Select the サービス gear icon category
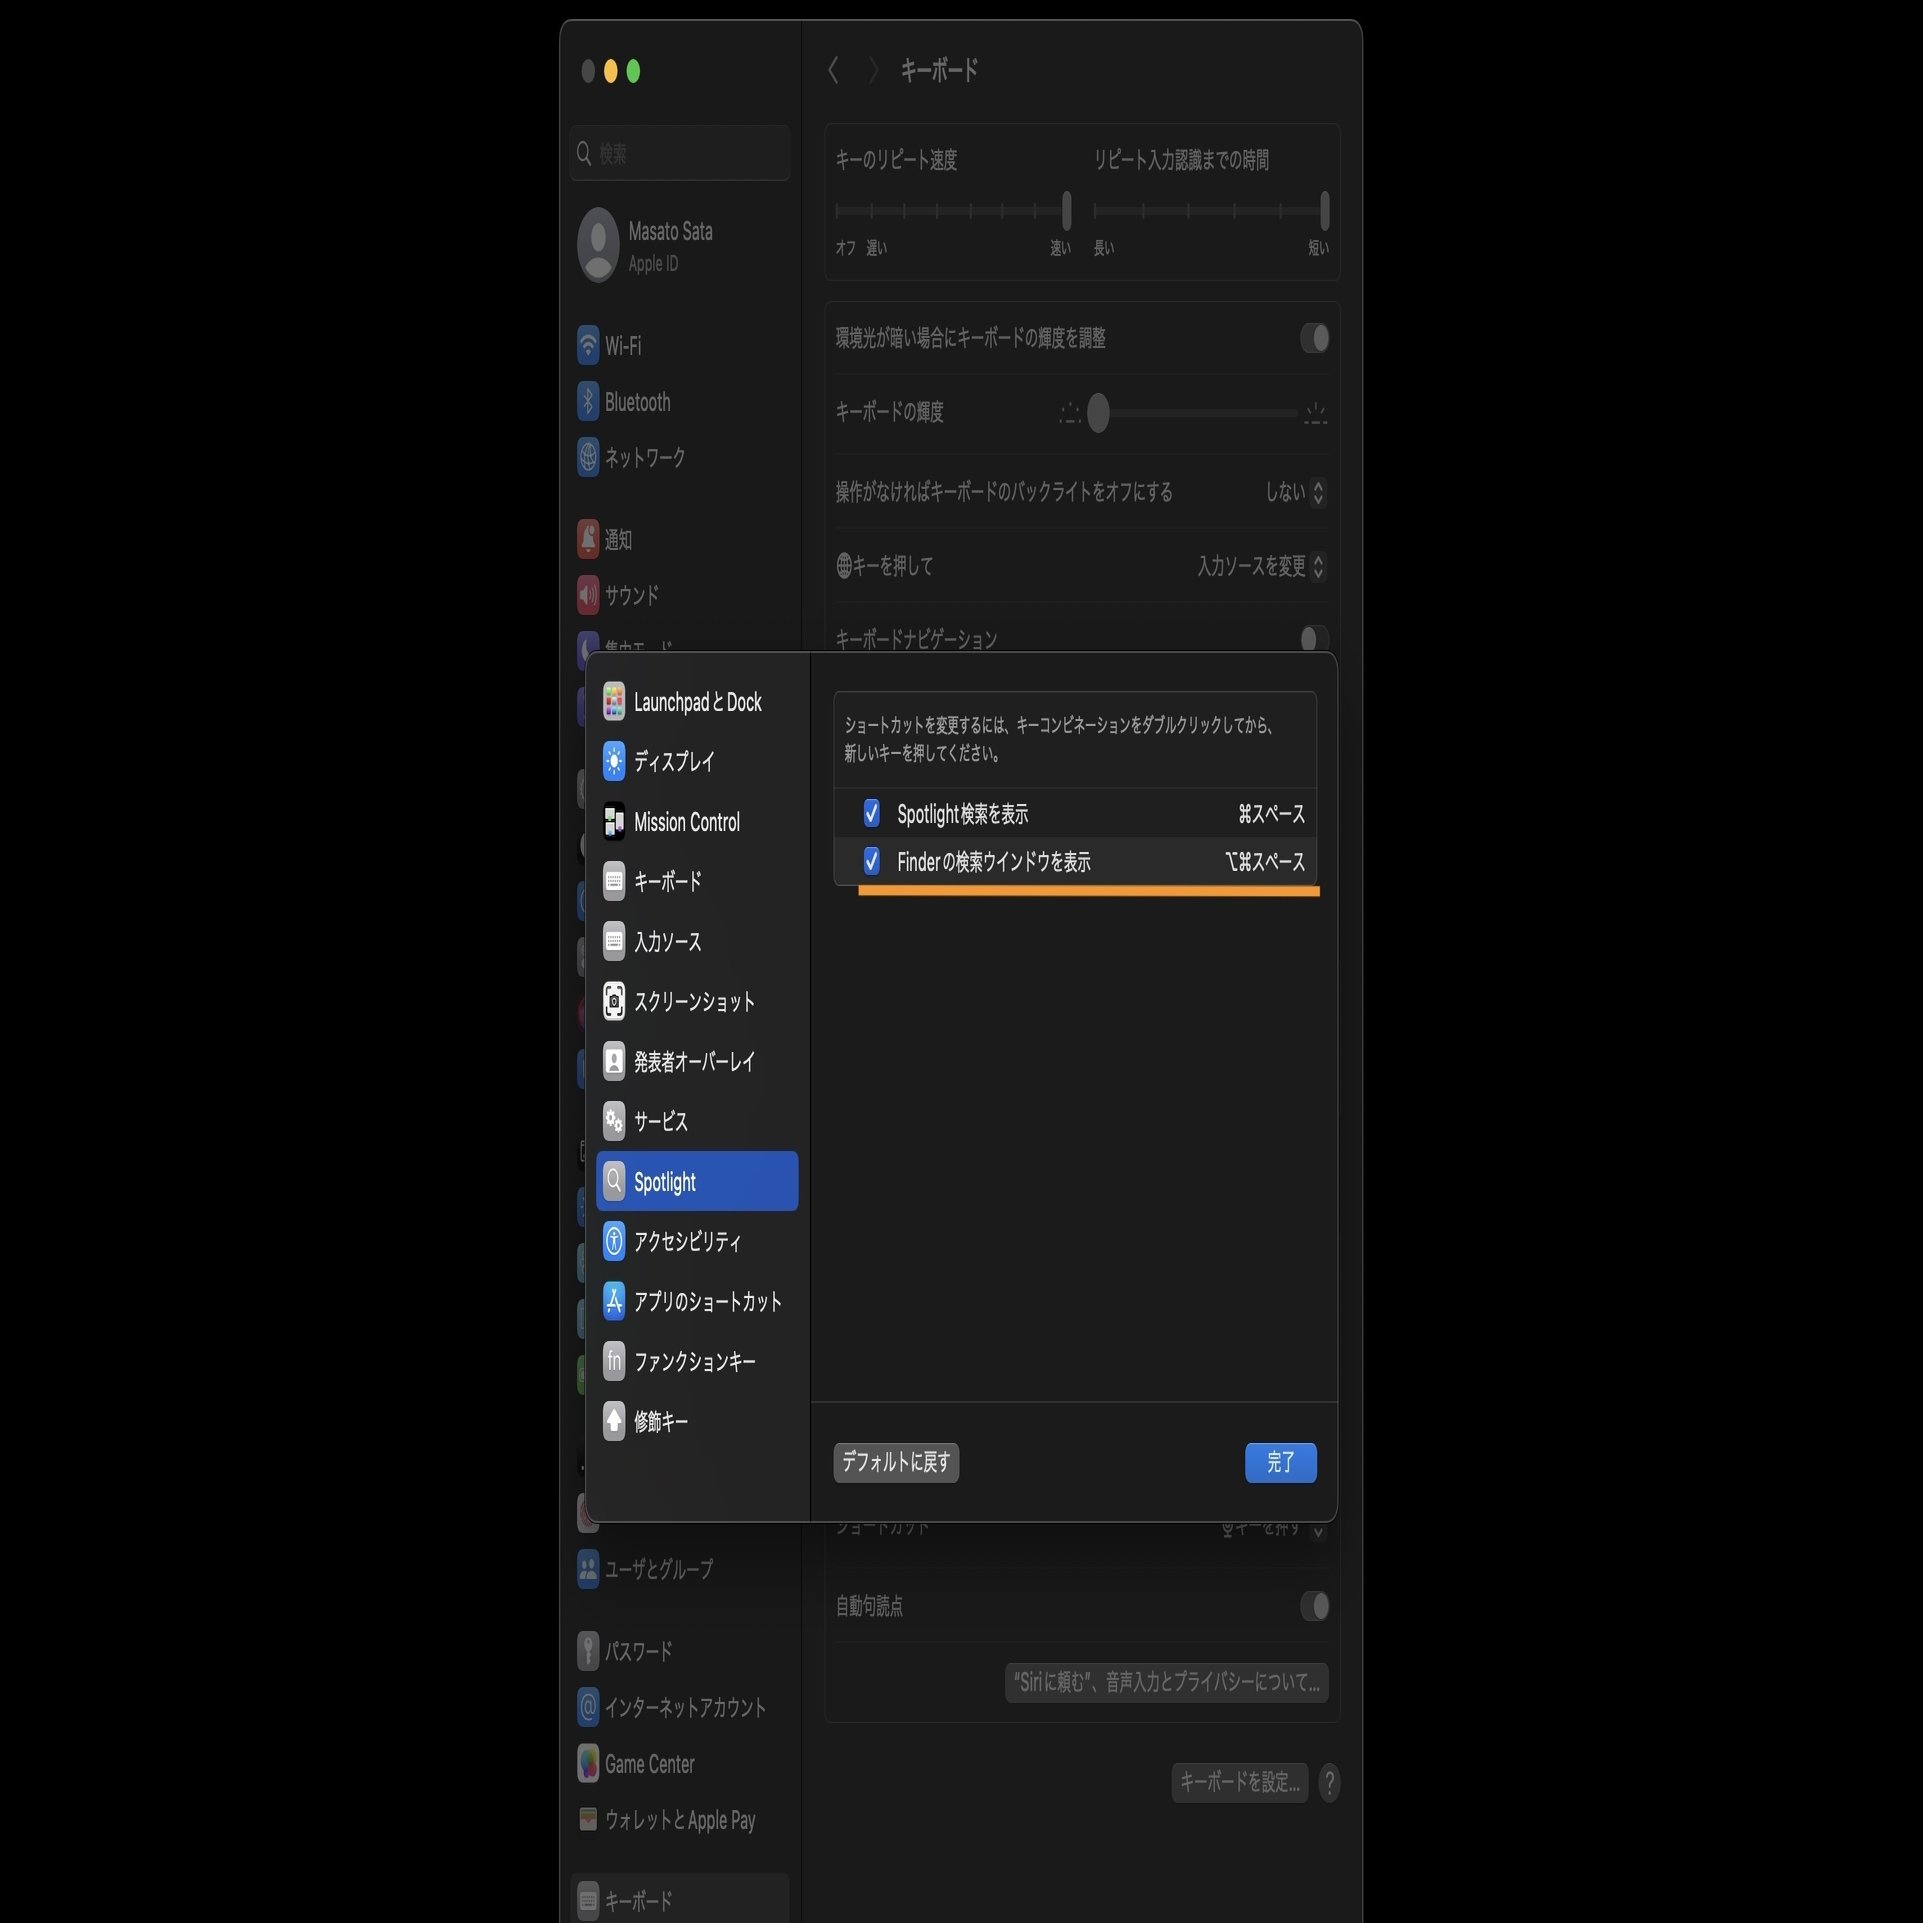 614,1121
